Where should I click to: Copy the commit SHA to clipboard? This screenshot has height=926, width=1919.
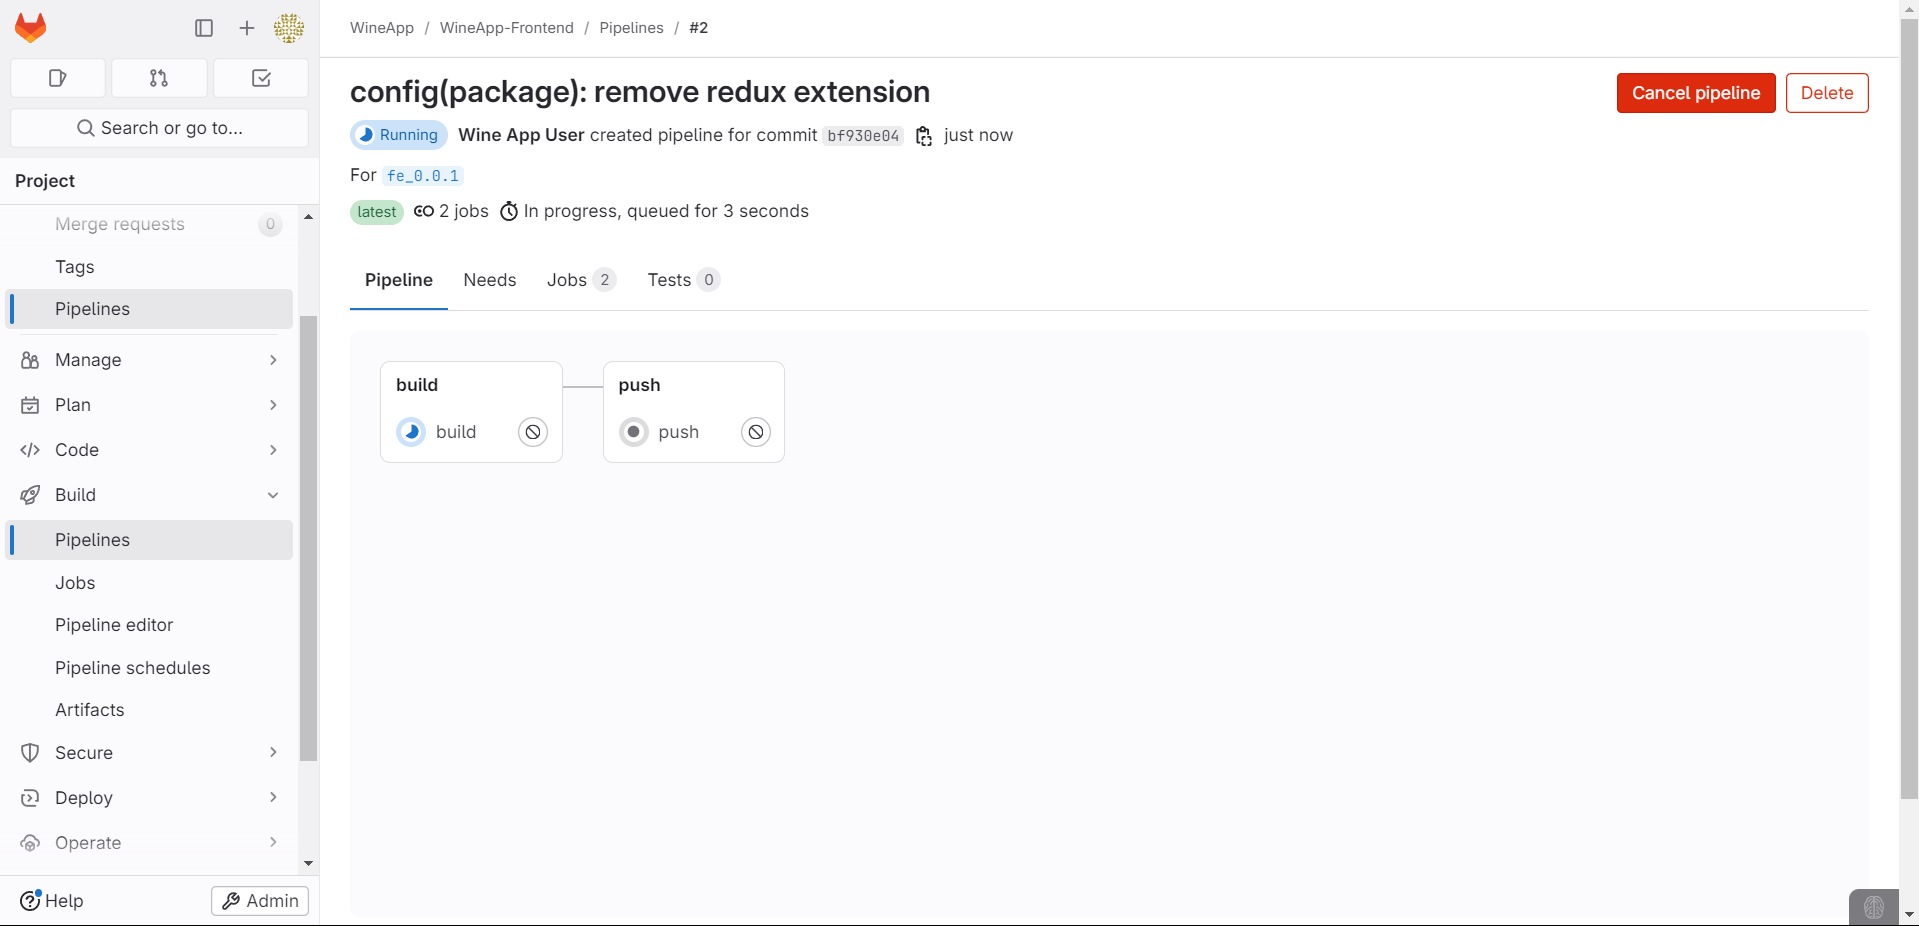click(924, 136)
